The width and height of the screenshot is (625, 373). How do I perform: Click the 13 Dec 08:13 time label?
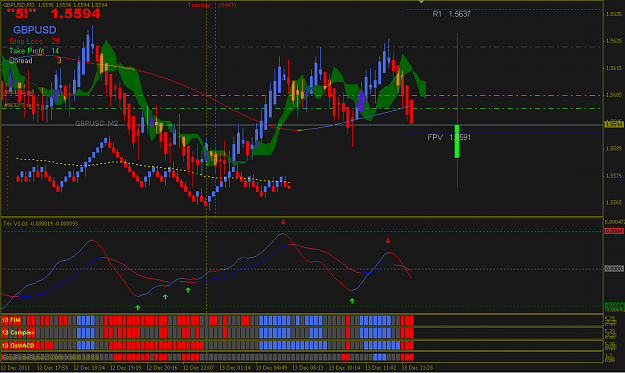308,367
